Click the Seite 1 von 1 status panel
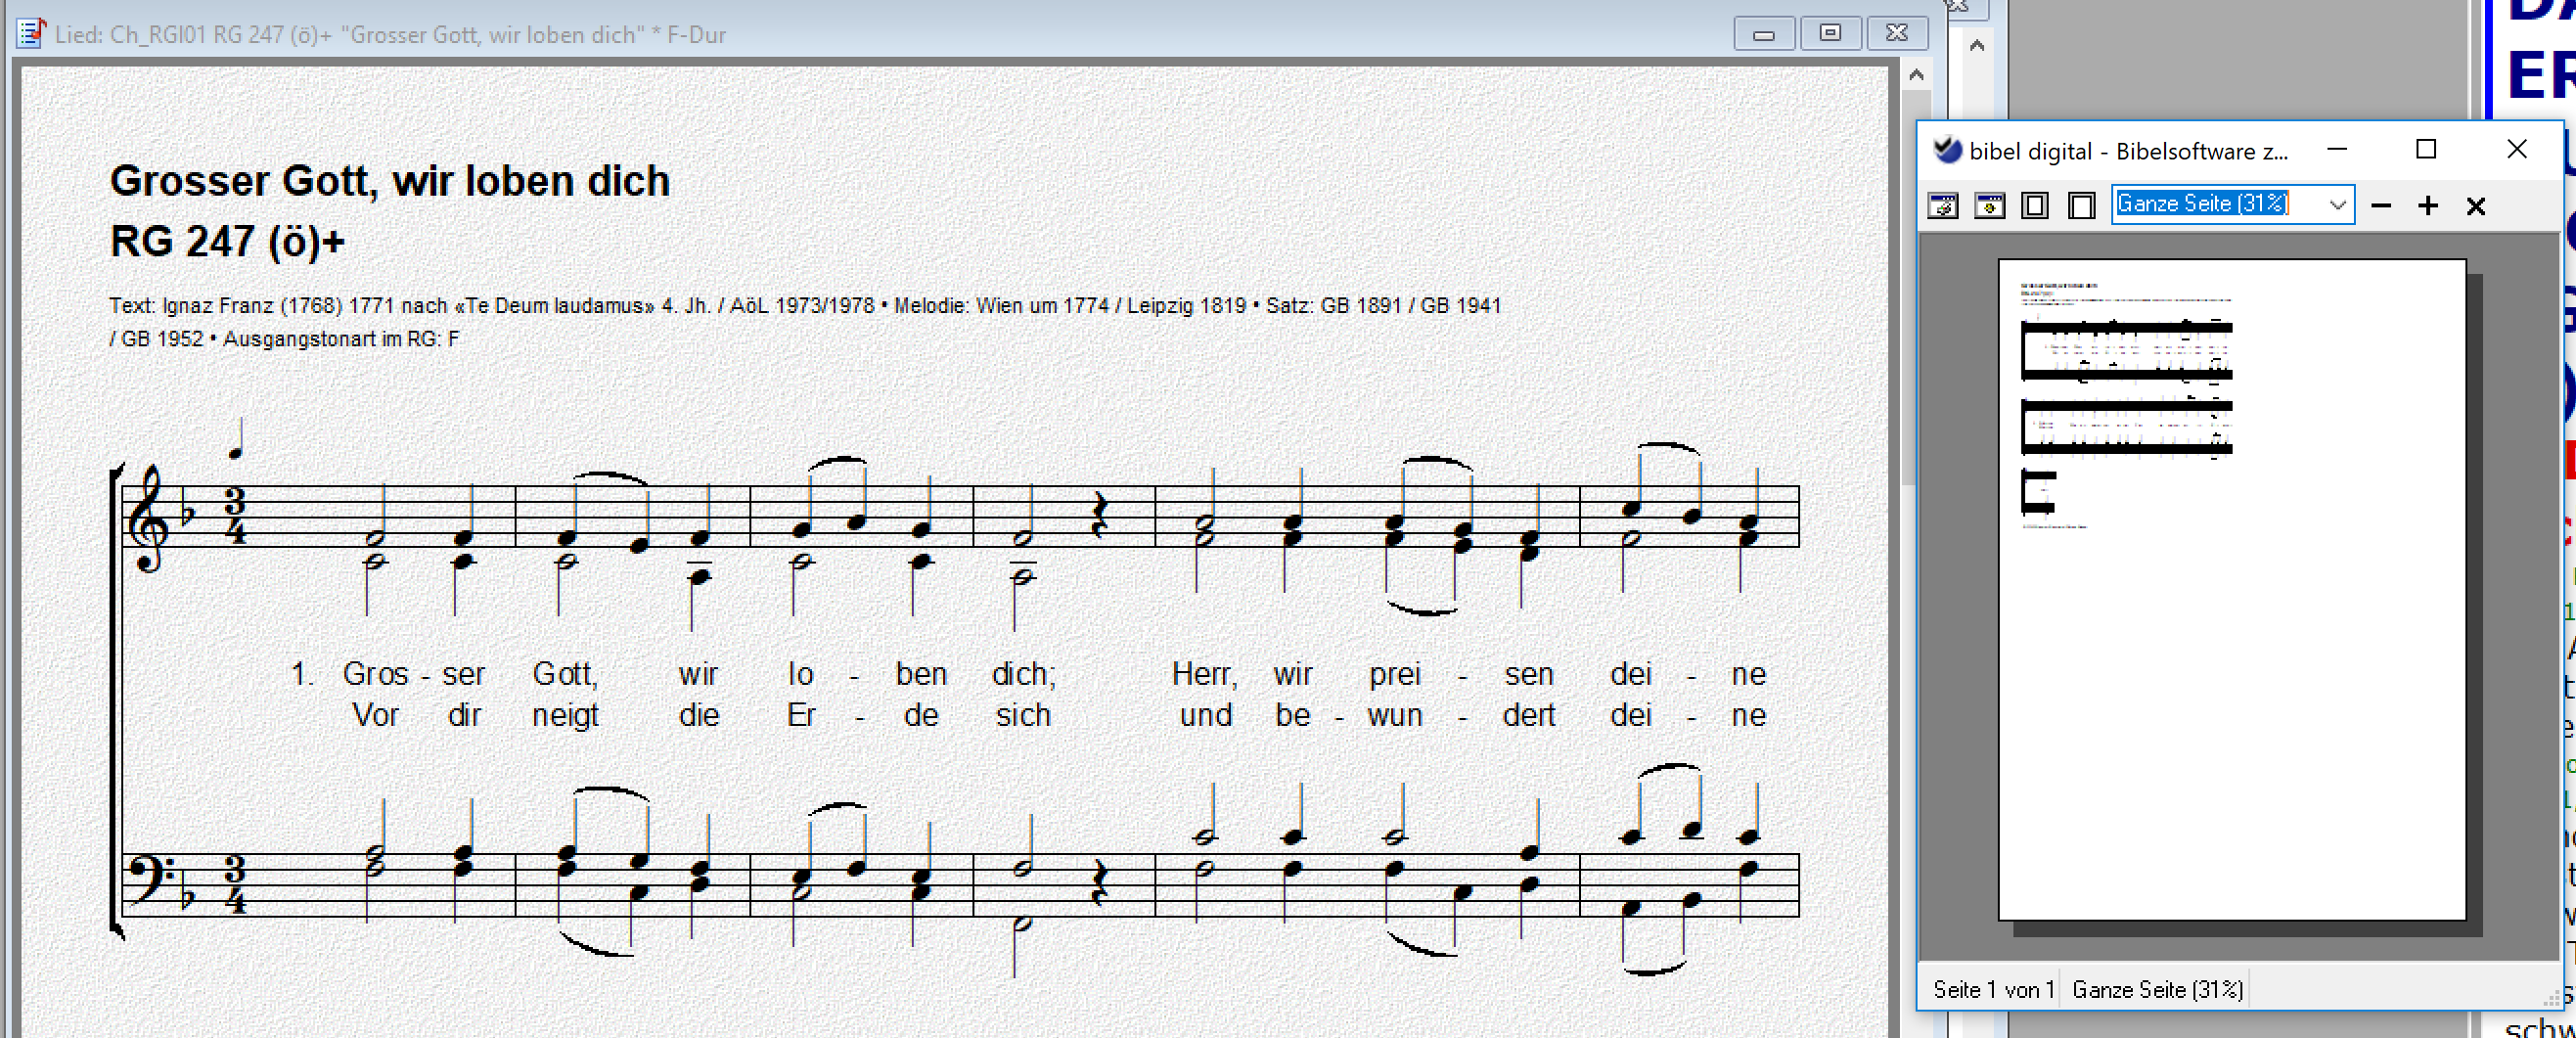 coord(1992,989)
